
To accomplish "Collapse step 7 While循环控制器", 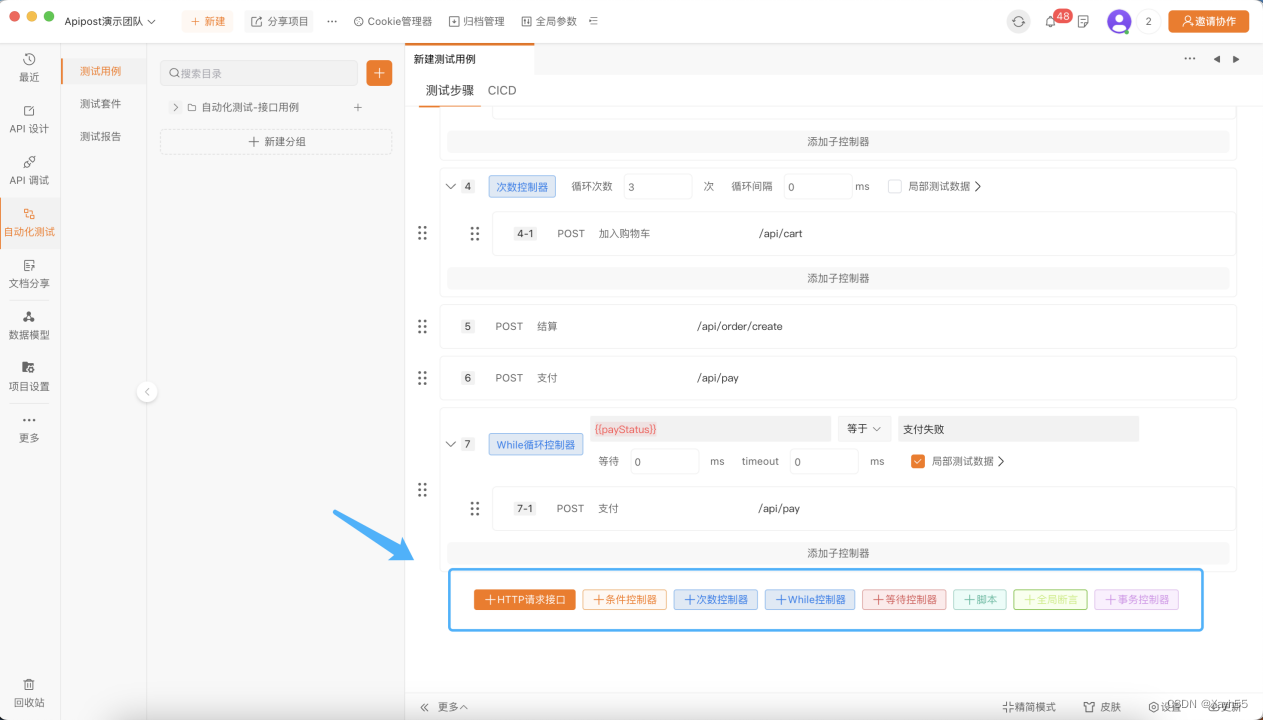I will pos(449,444).
